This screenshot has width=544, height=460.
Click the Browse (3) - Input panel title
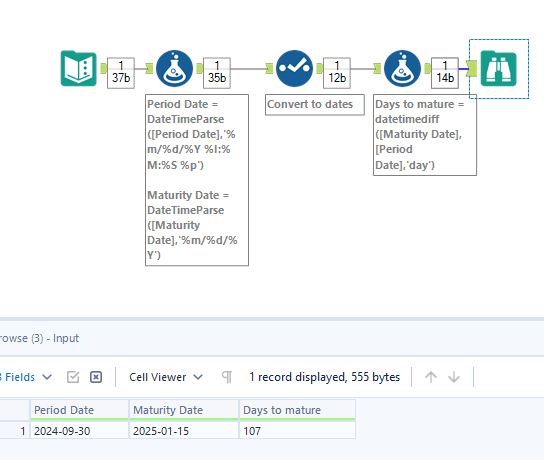click(39, 338)
